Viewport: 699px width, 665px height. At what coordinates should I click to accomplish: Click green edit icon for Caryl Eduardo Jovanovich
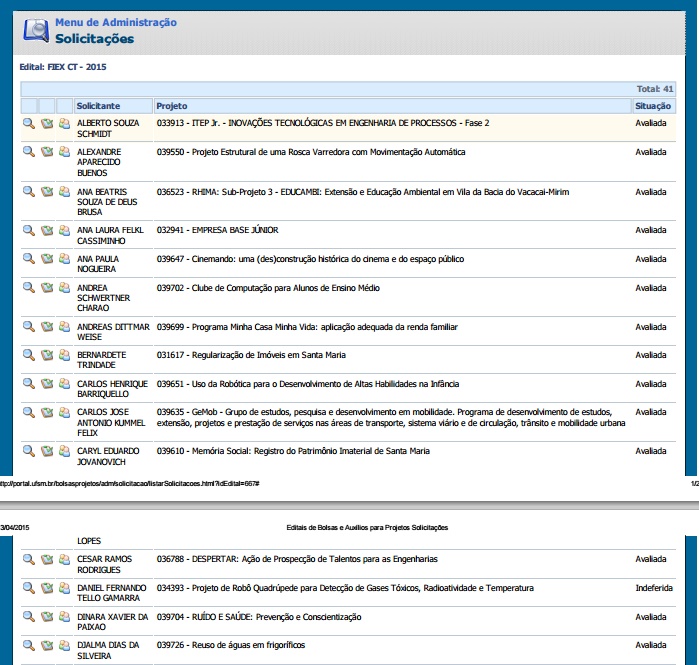(x=47, y=451)
